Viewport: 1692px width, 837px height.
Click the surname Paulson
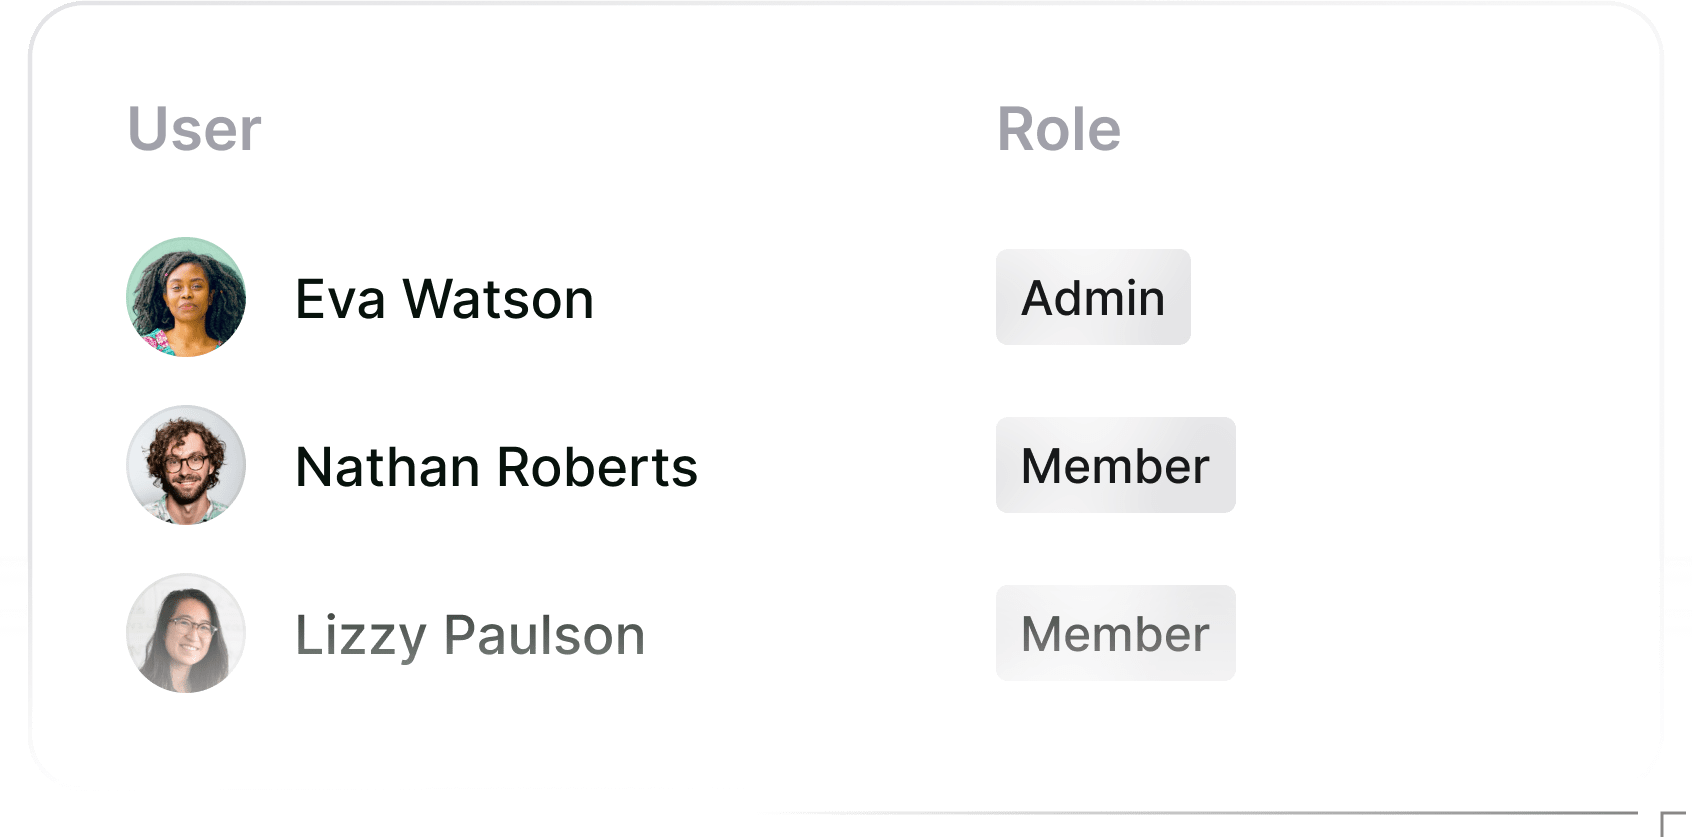[x=544, y=635]
